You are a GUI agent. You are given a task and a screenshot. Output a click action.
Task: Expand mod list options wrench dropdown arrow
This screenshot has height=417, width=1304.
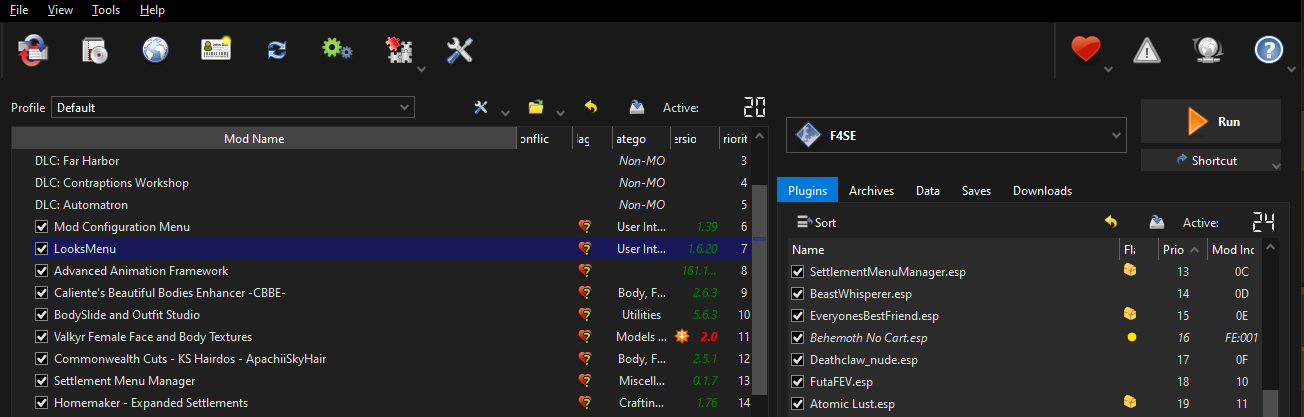pyautogui.click(x=505, y=111)
